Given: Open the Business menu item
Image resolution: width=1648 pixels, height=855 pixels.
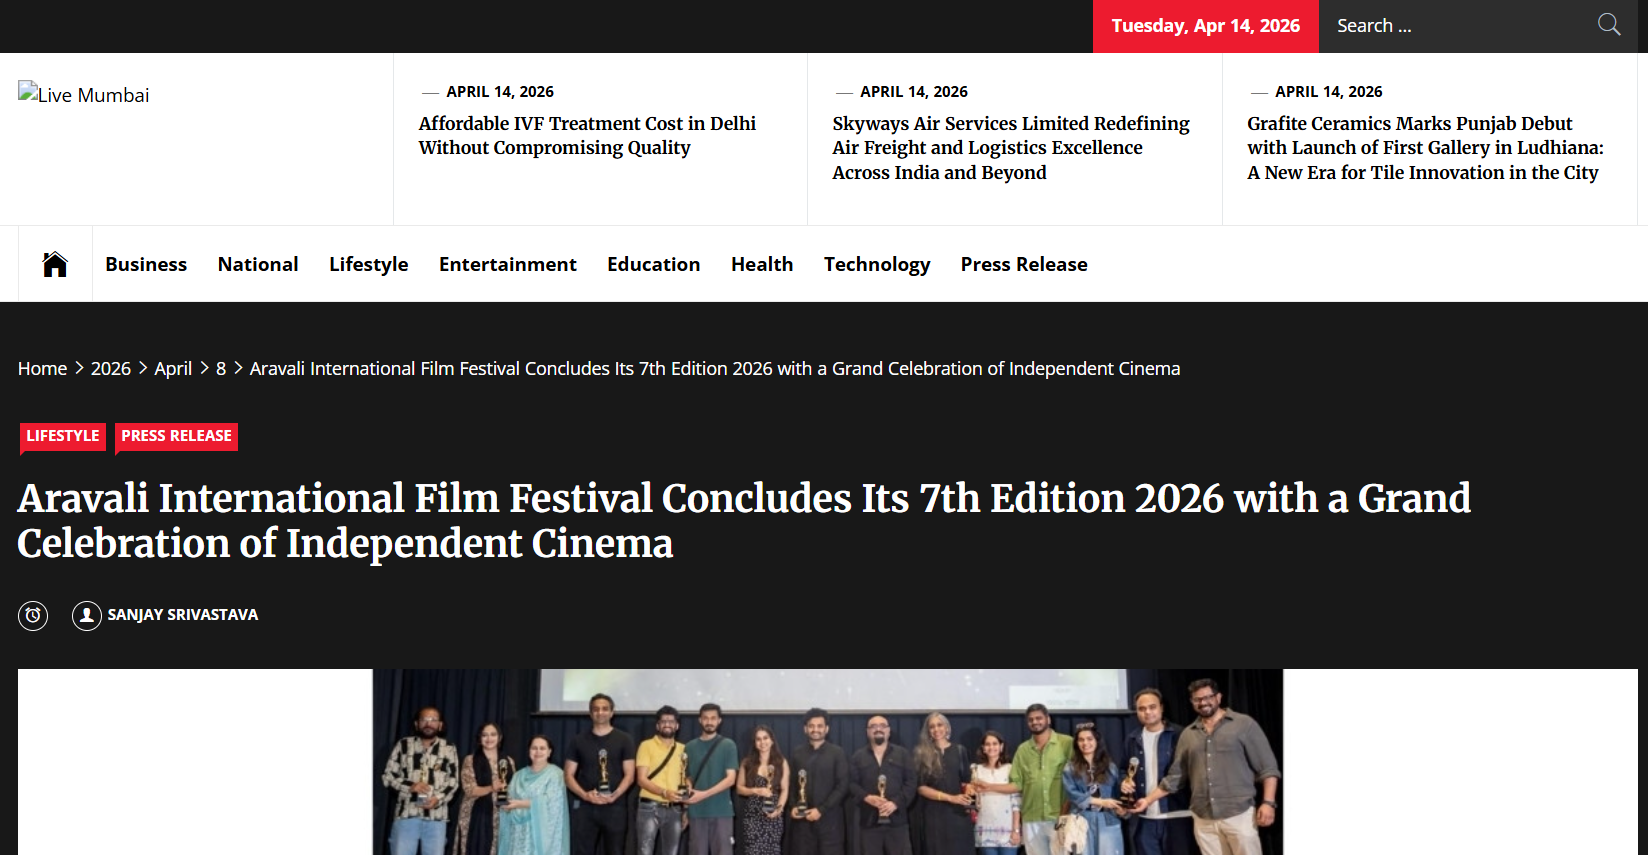Looking at the screenshot, I should pyautogui.click(x=146, y=264).
